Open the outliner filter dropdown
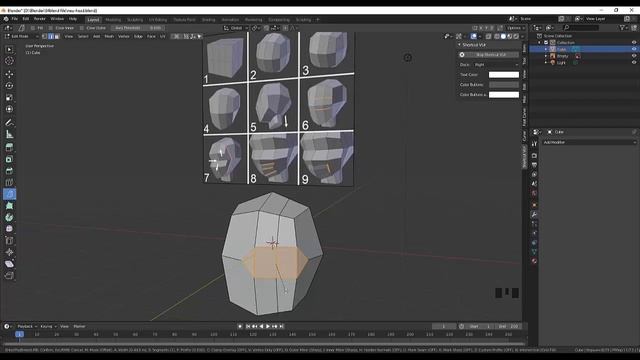 (623, 27)
